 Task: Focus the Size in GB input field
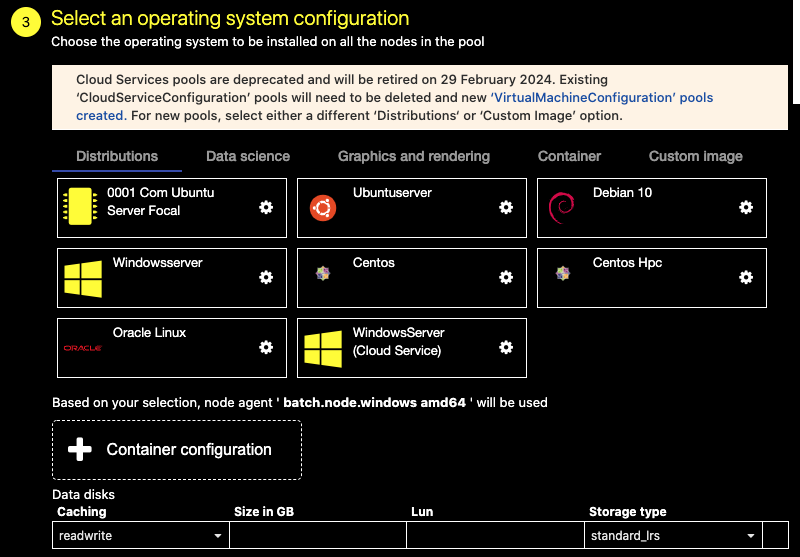pyautogui.click(x=317, y=536)
